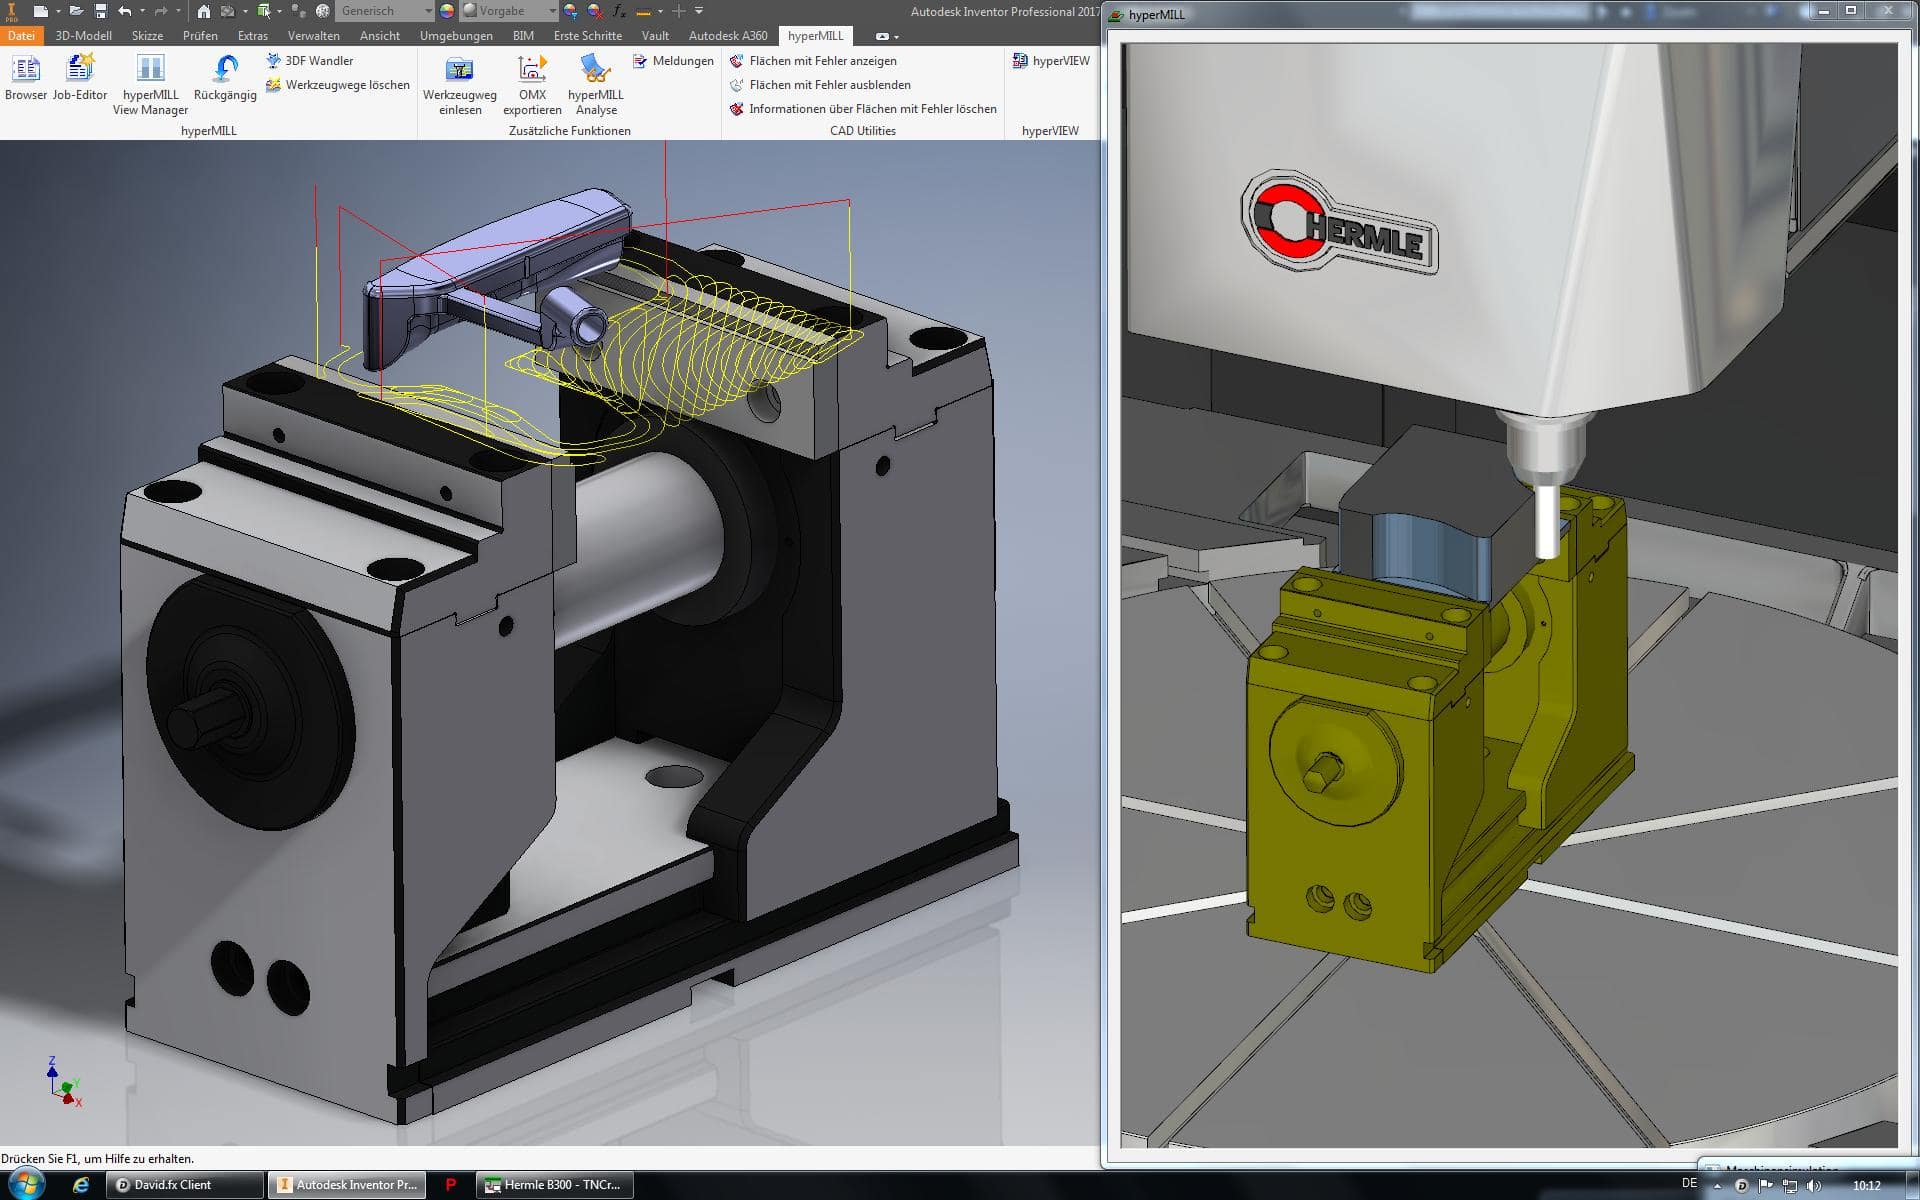Launch the 3DF Wandler tool

[x=309, y=61]
